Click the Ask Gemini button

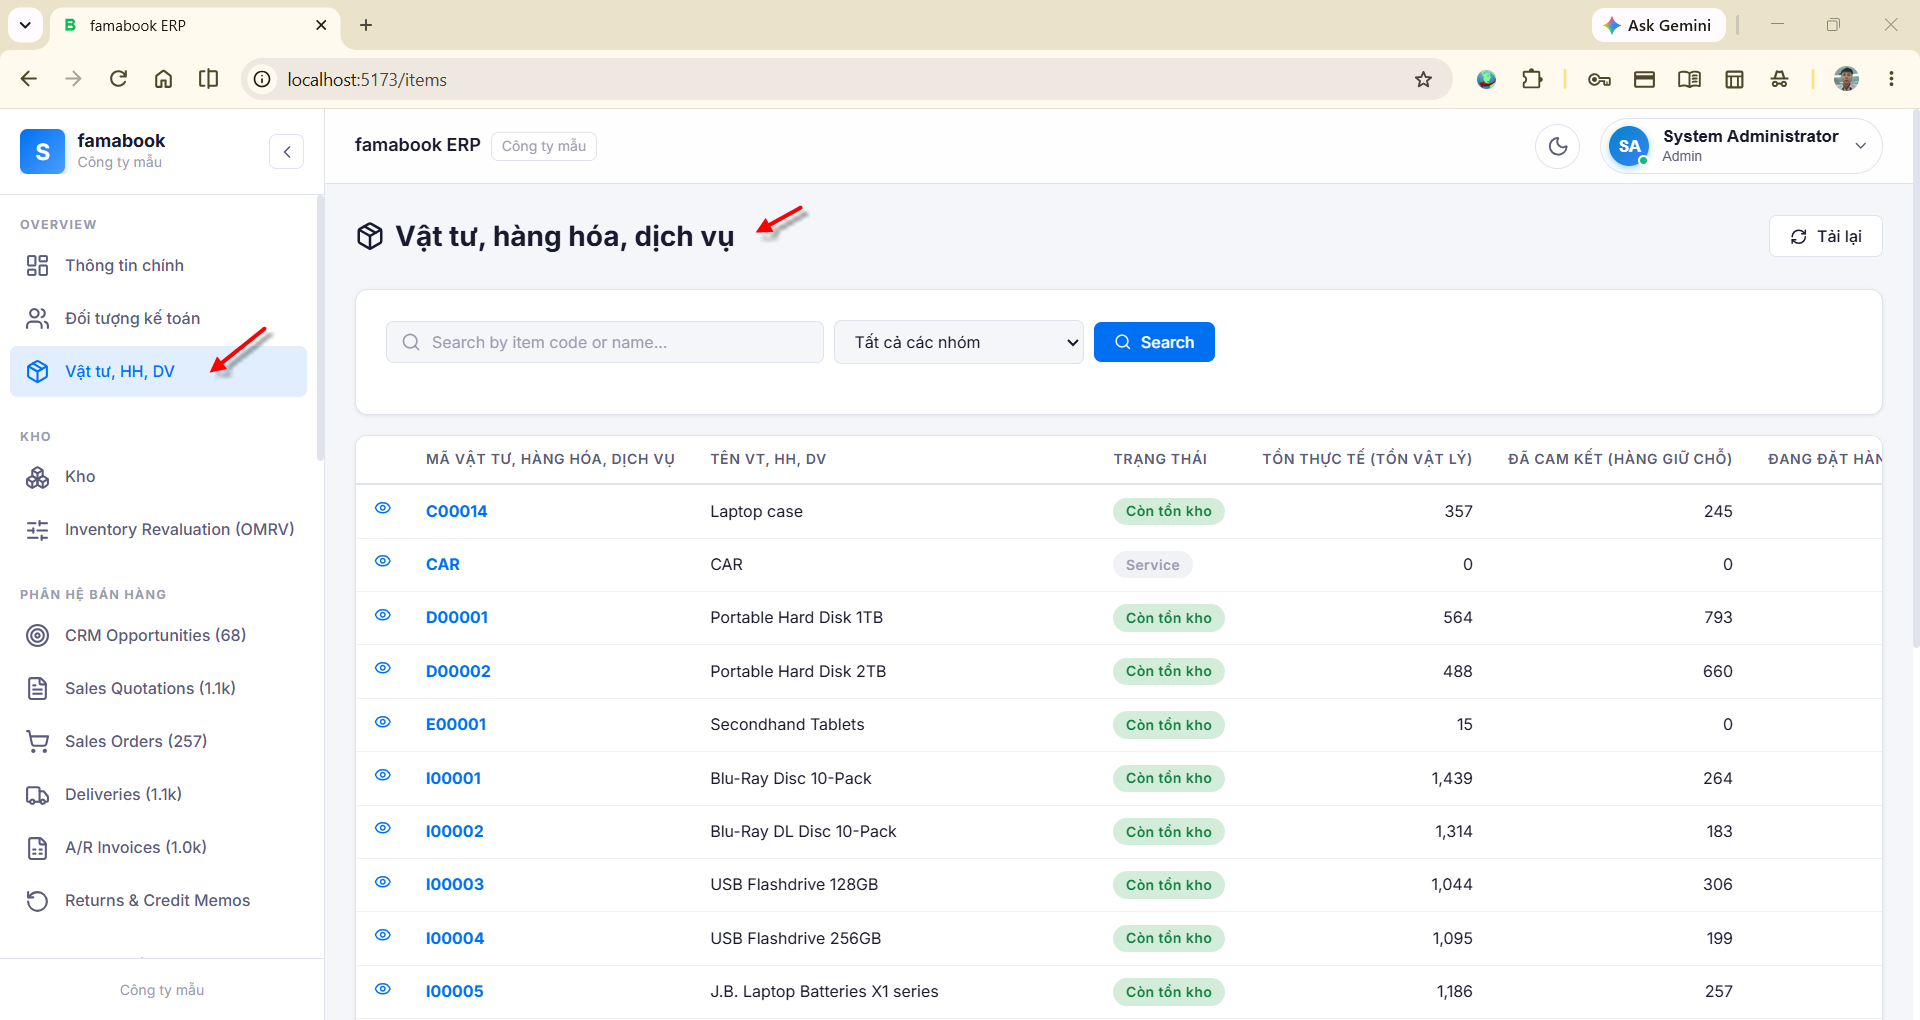1658,25
